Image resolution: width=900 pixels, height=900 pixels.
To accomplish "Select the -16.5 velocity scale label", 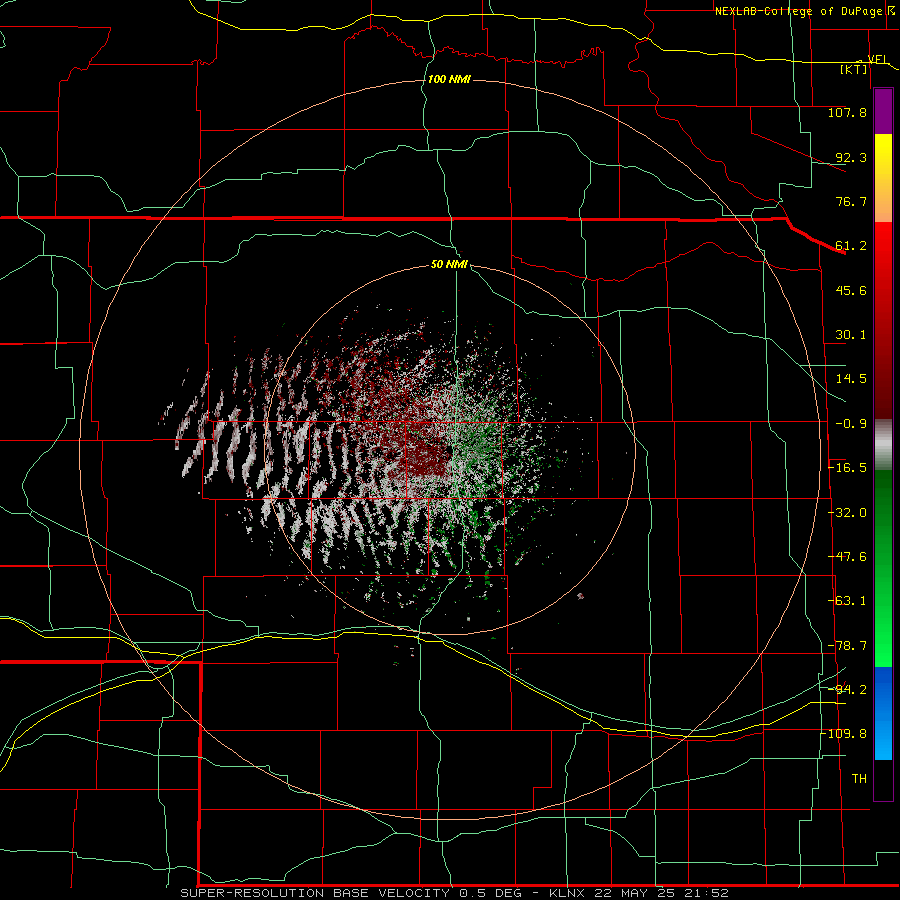I will pos(847,468).
